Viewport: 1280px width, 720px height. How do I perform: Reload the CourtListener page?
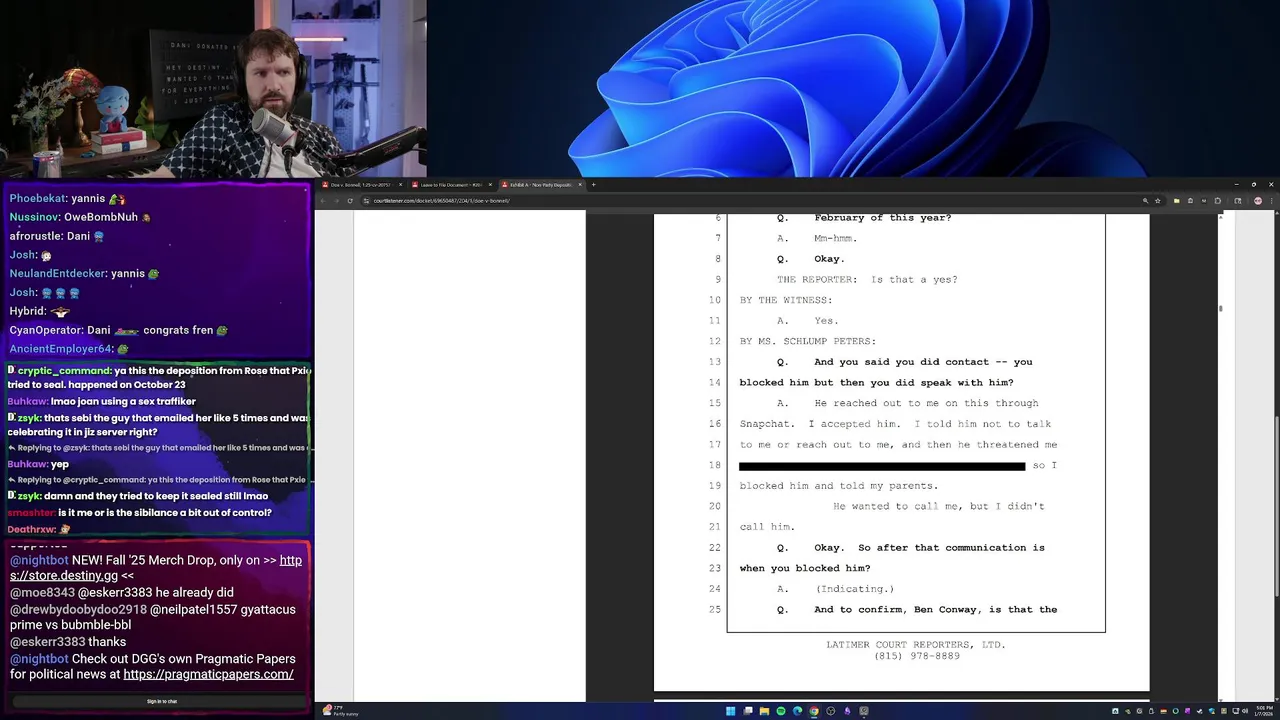coord(349,200)
